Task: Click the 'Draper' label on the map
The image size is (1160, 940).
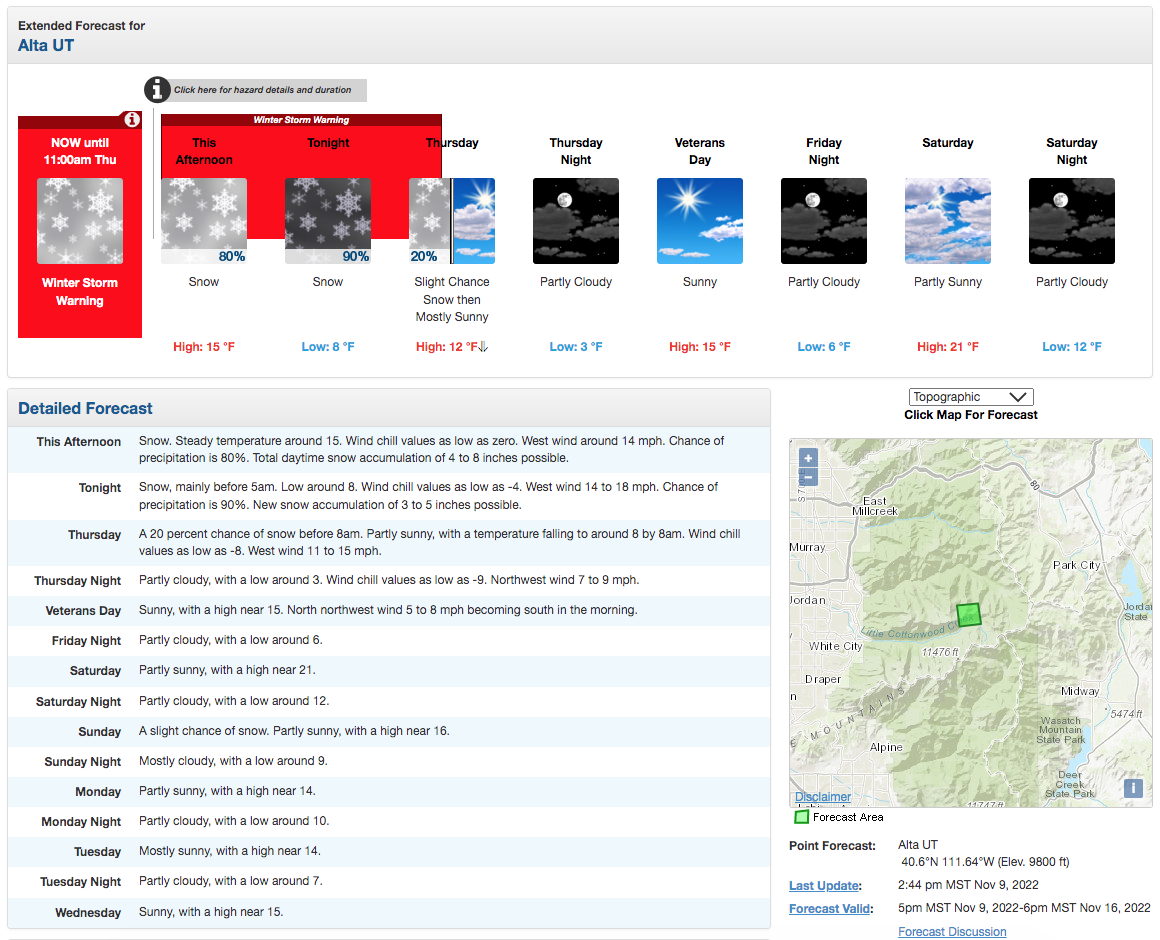Action: pos(823,679)
